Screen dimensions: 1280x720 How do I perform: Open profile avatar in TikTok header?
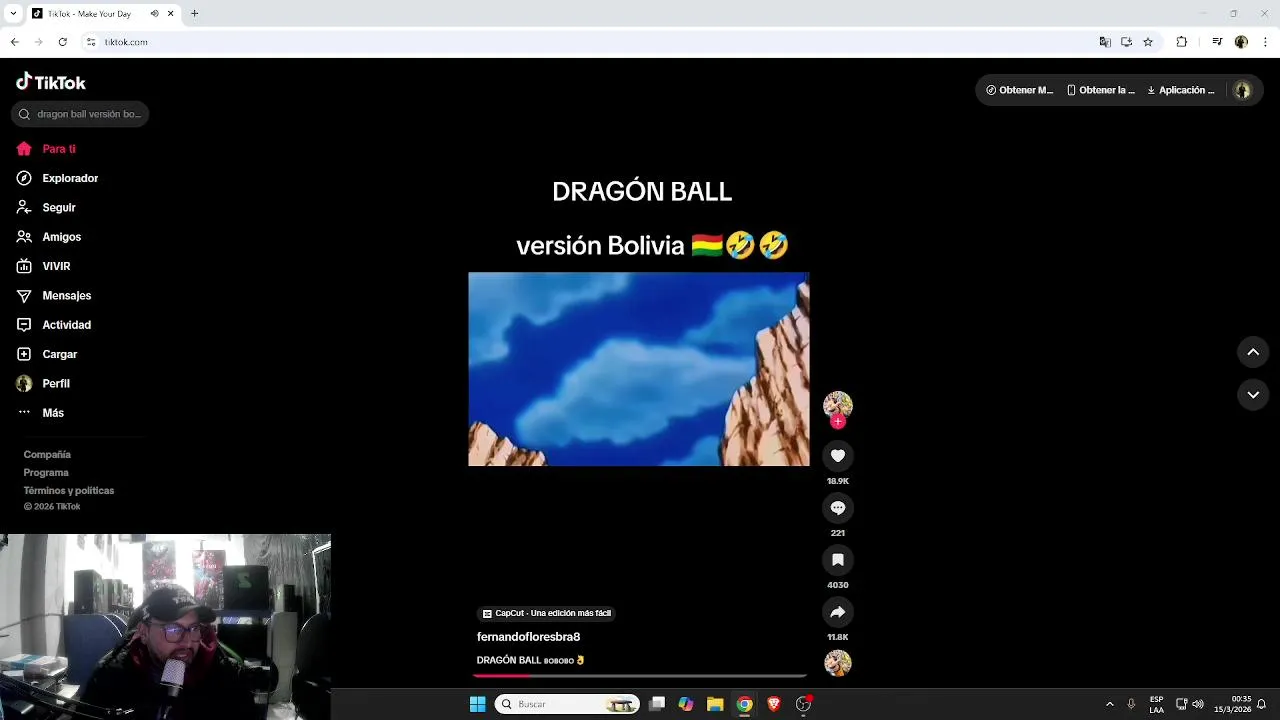coord(1243,90)
